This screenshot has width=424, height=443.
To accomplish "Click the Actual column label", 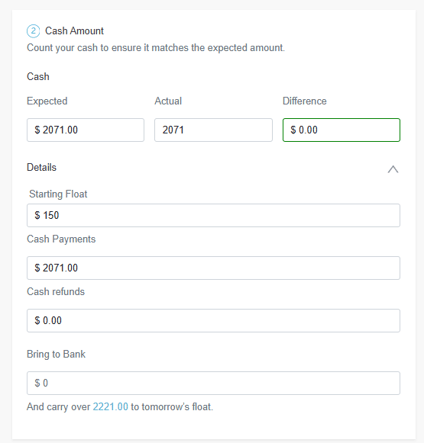I will [168, 101].
